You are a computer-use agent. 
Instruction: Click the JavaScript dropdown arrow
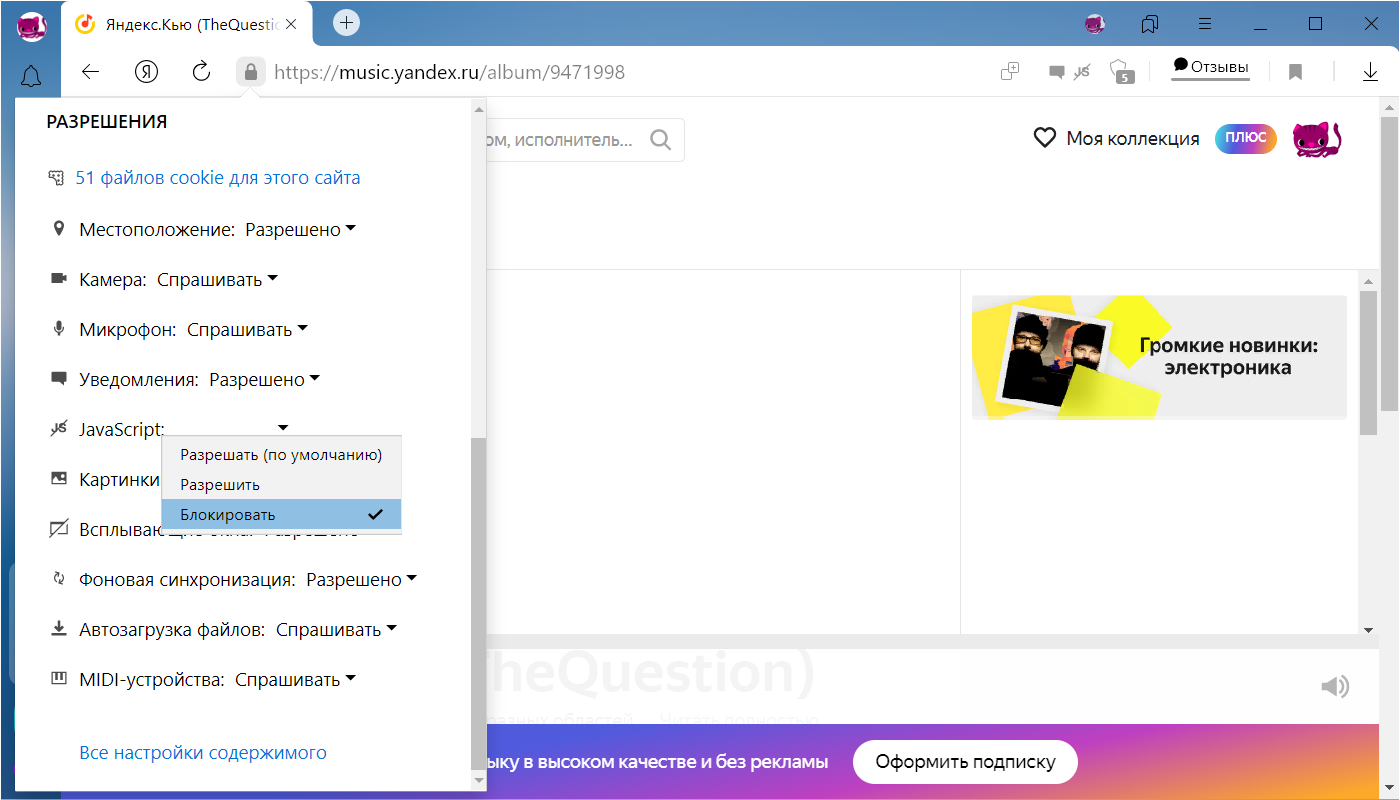pyautogui.click(x=283, y=429)
